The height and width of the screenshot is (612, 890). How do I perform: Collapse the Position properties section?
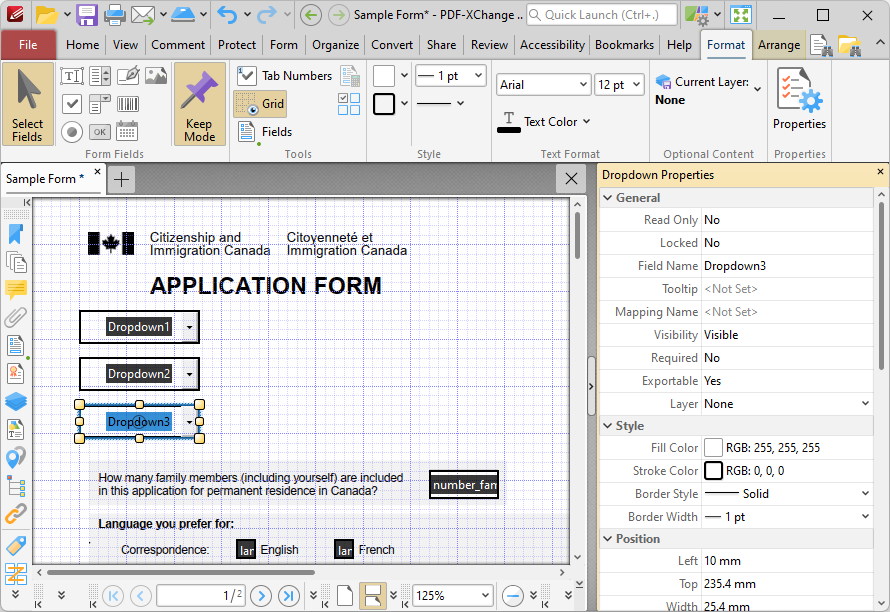[608, 539]
